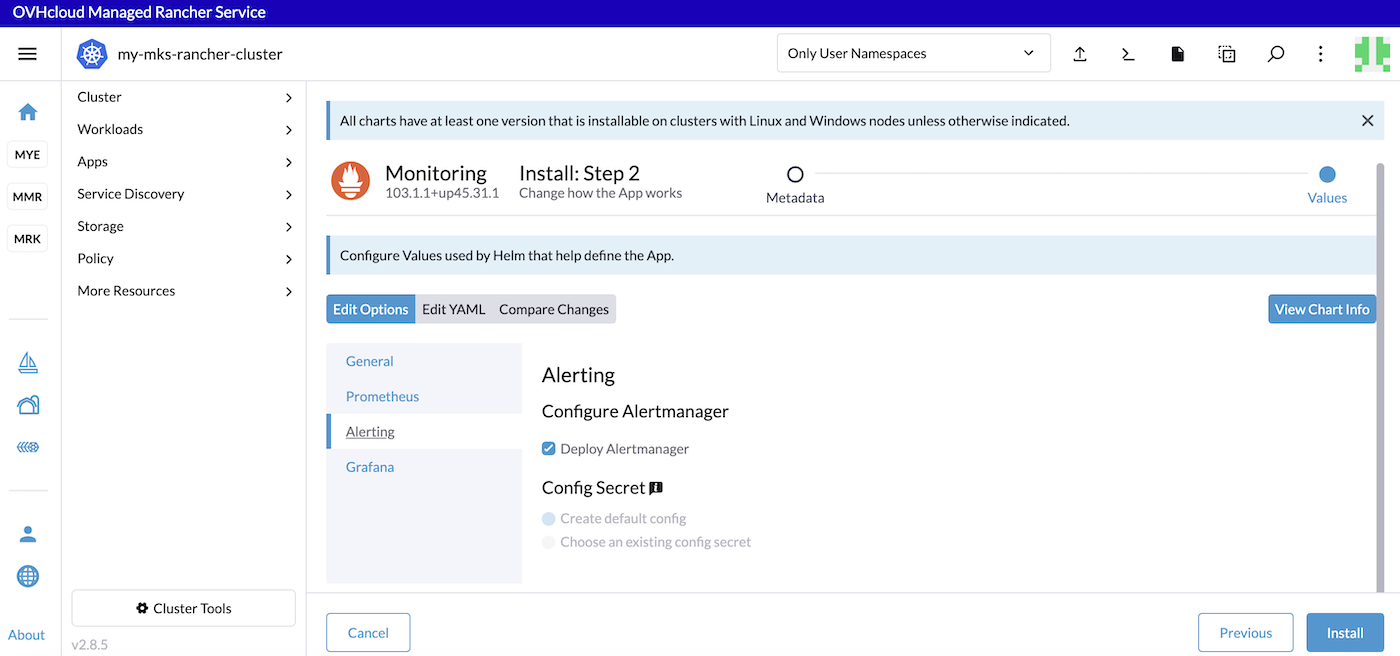
Task: Click the Users person icon in sidebar
Action: point(27,533)
